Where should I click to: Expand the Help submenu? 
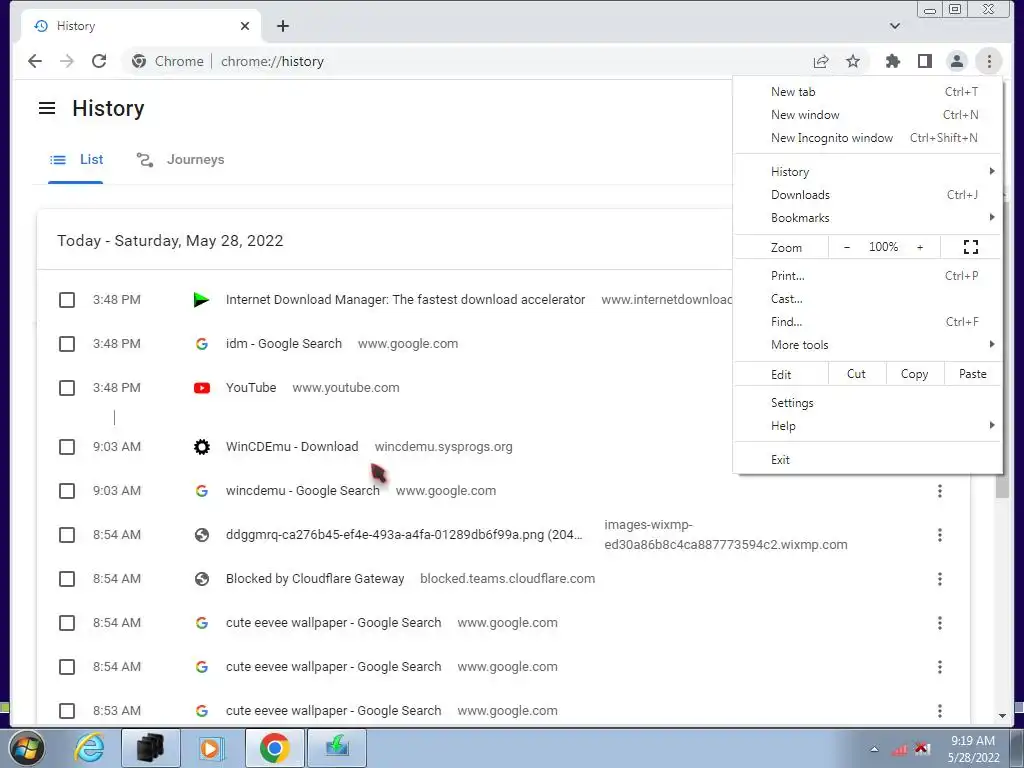(x=867, y=426)
